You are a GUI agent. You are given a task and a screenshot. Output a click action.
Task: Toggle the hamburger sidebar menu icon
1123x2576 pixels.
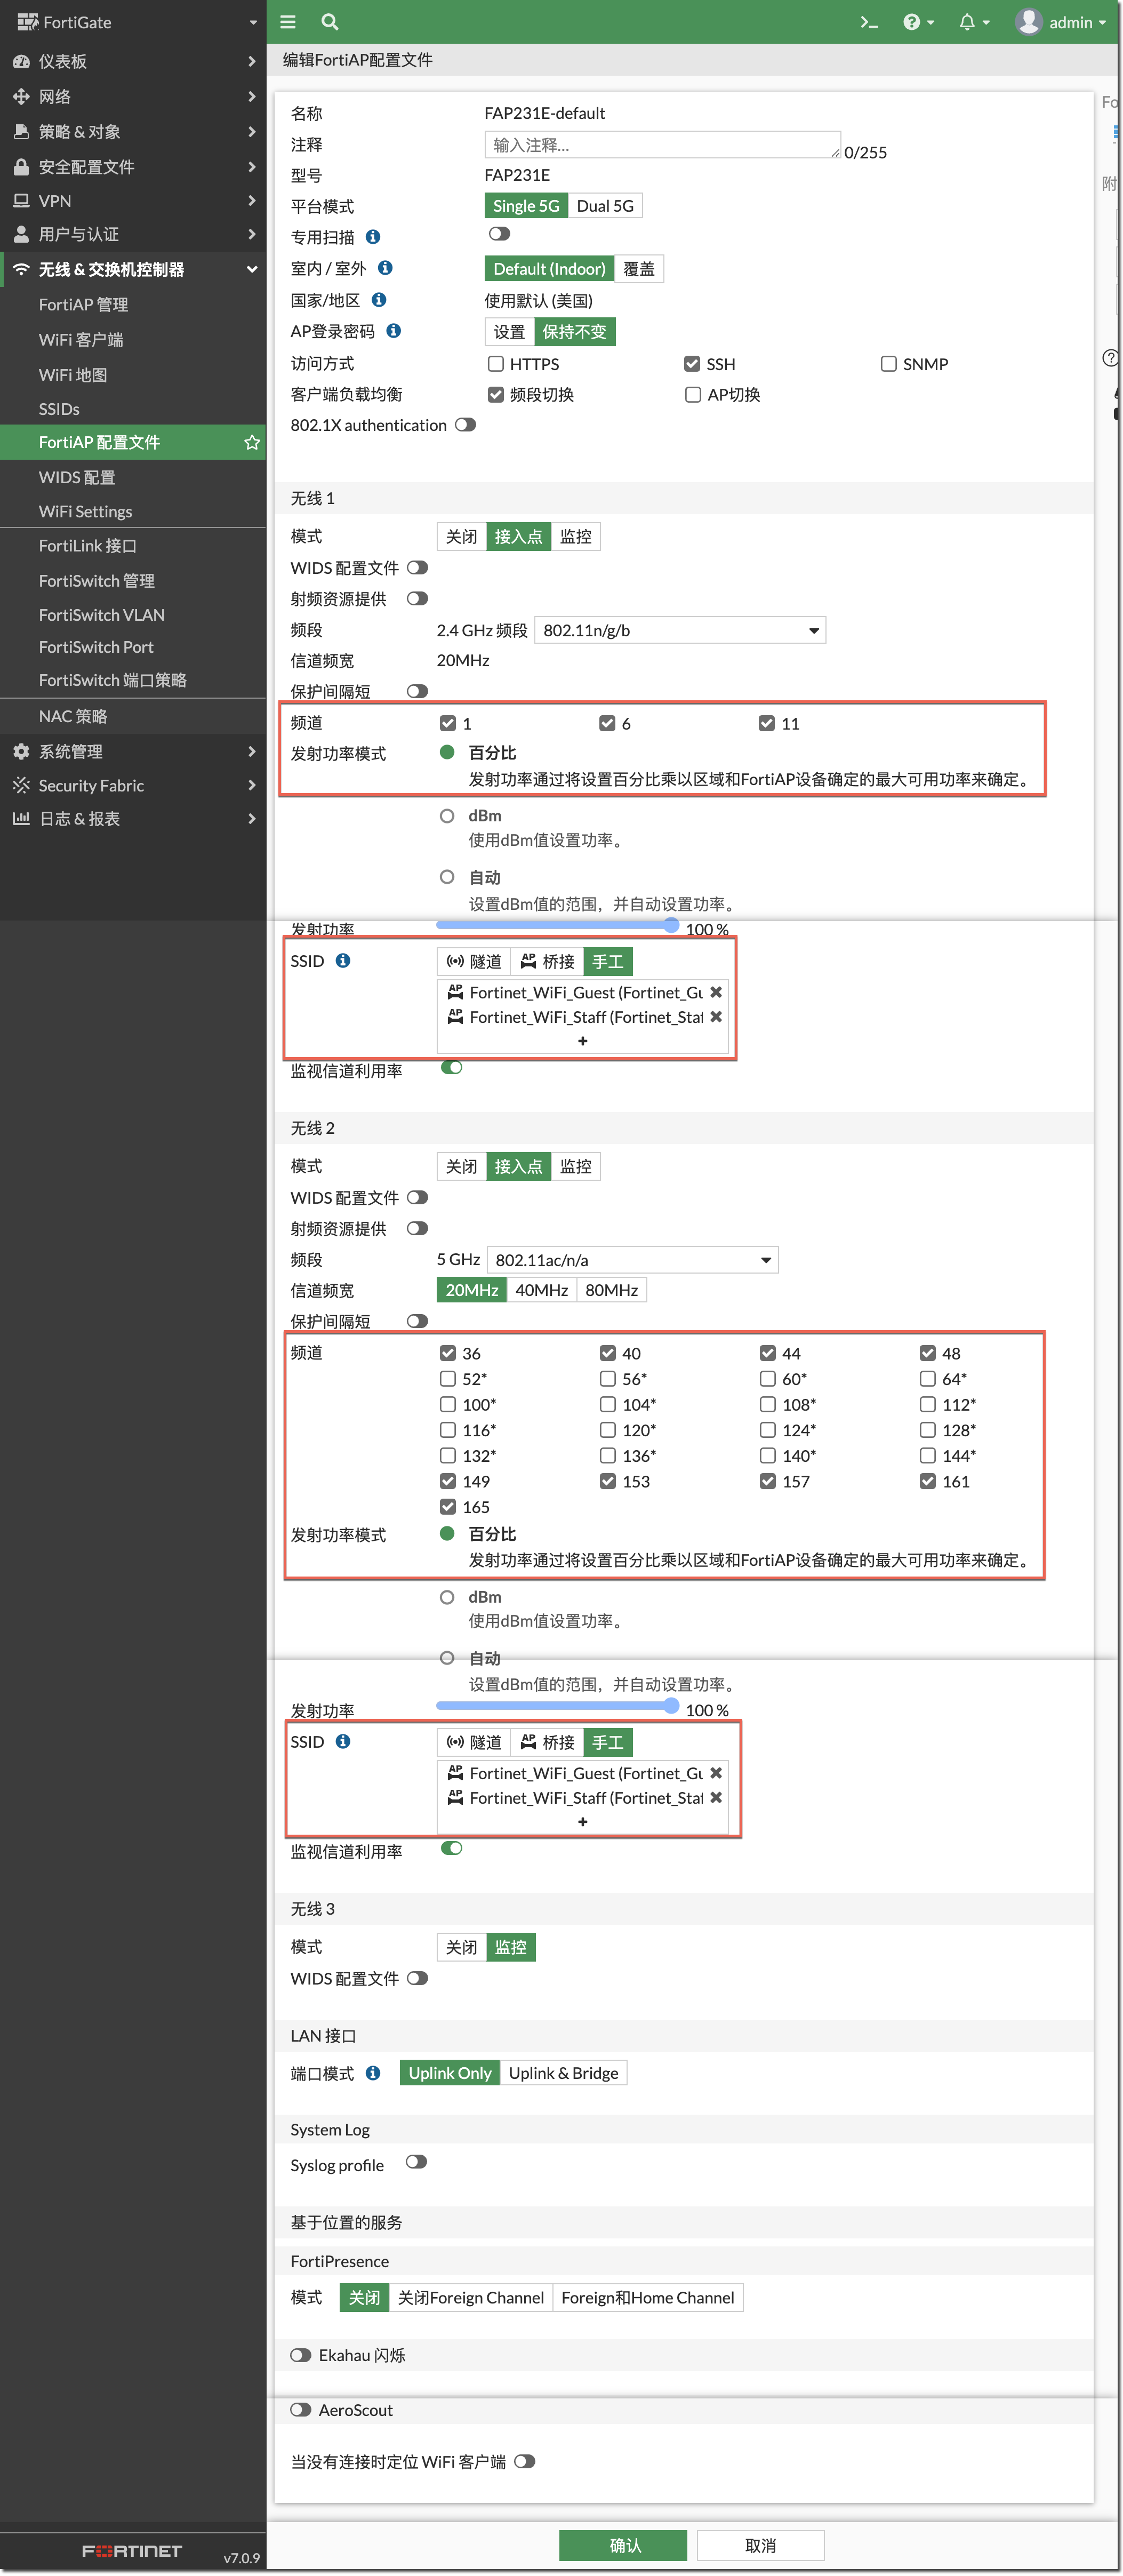pyautogui.click(x=288, y=22)
